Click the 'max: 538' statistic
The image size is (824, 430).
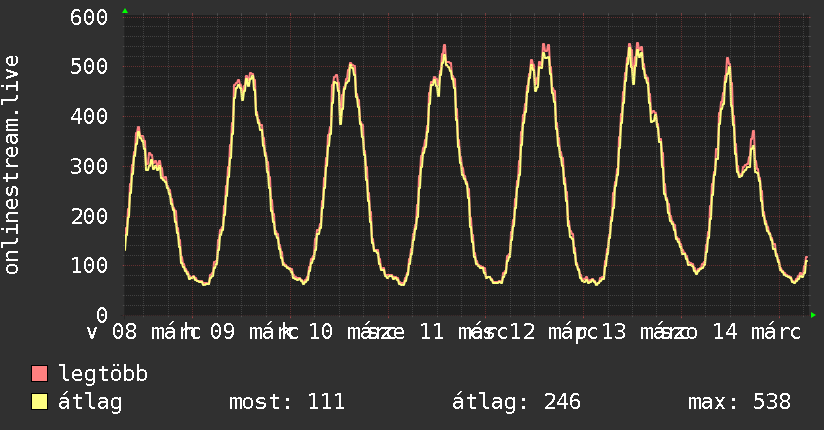(x=739, y=402)
